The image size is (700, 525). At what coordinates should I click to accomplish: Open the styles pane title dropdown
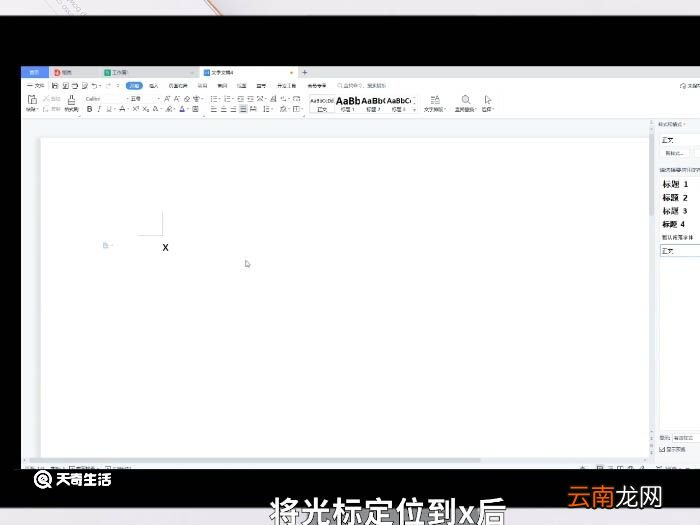672,124
